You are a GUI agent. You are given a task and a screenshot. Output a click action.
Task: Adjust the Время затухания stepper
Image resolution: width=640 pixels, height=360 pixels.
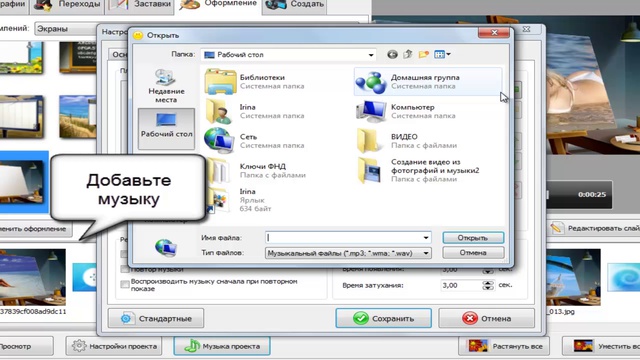488,285
